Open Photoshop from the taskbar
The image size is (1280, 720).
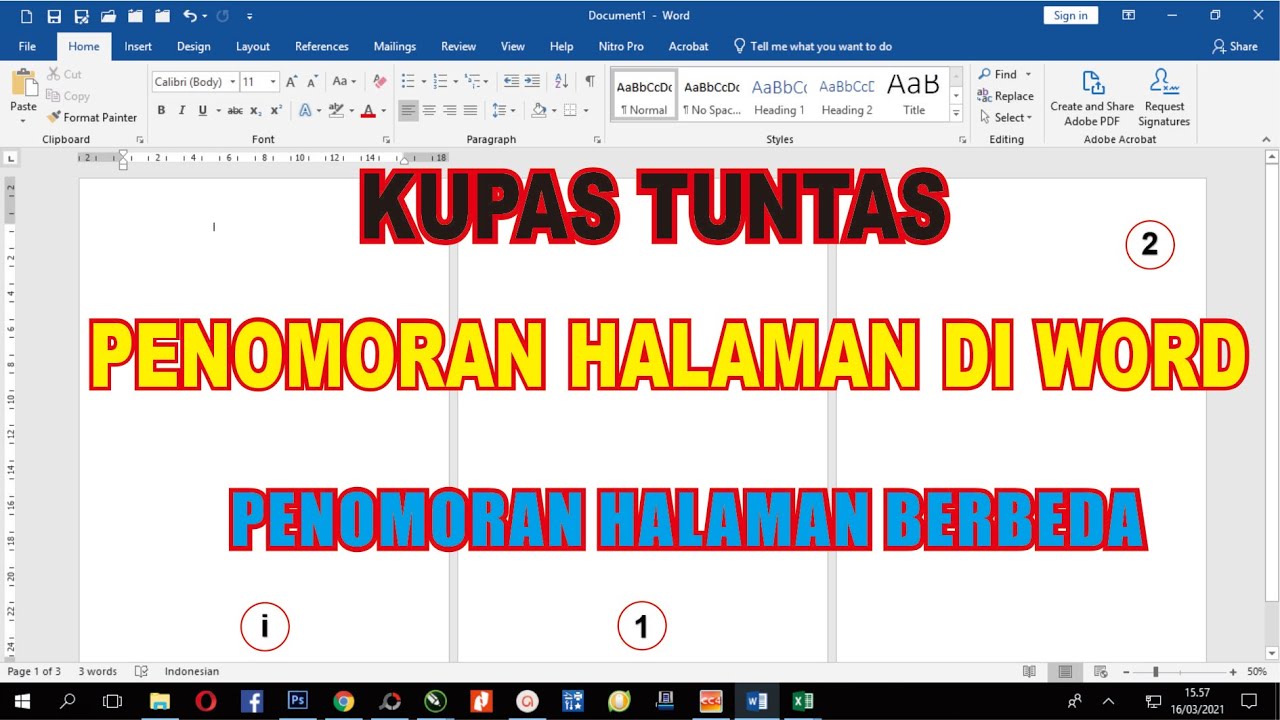[x=297, y=701]
